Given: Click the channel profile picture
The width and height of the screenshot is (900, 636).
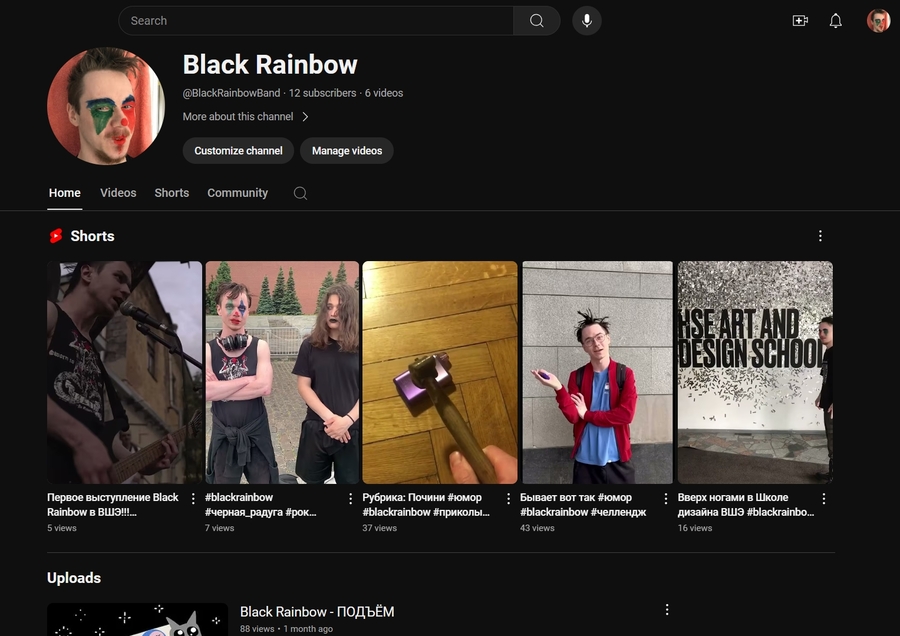Looking at the screenshot, I should (x=106, y=106).
